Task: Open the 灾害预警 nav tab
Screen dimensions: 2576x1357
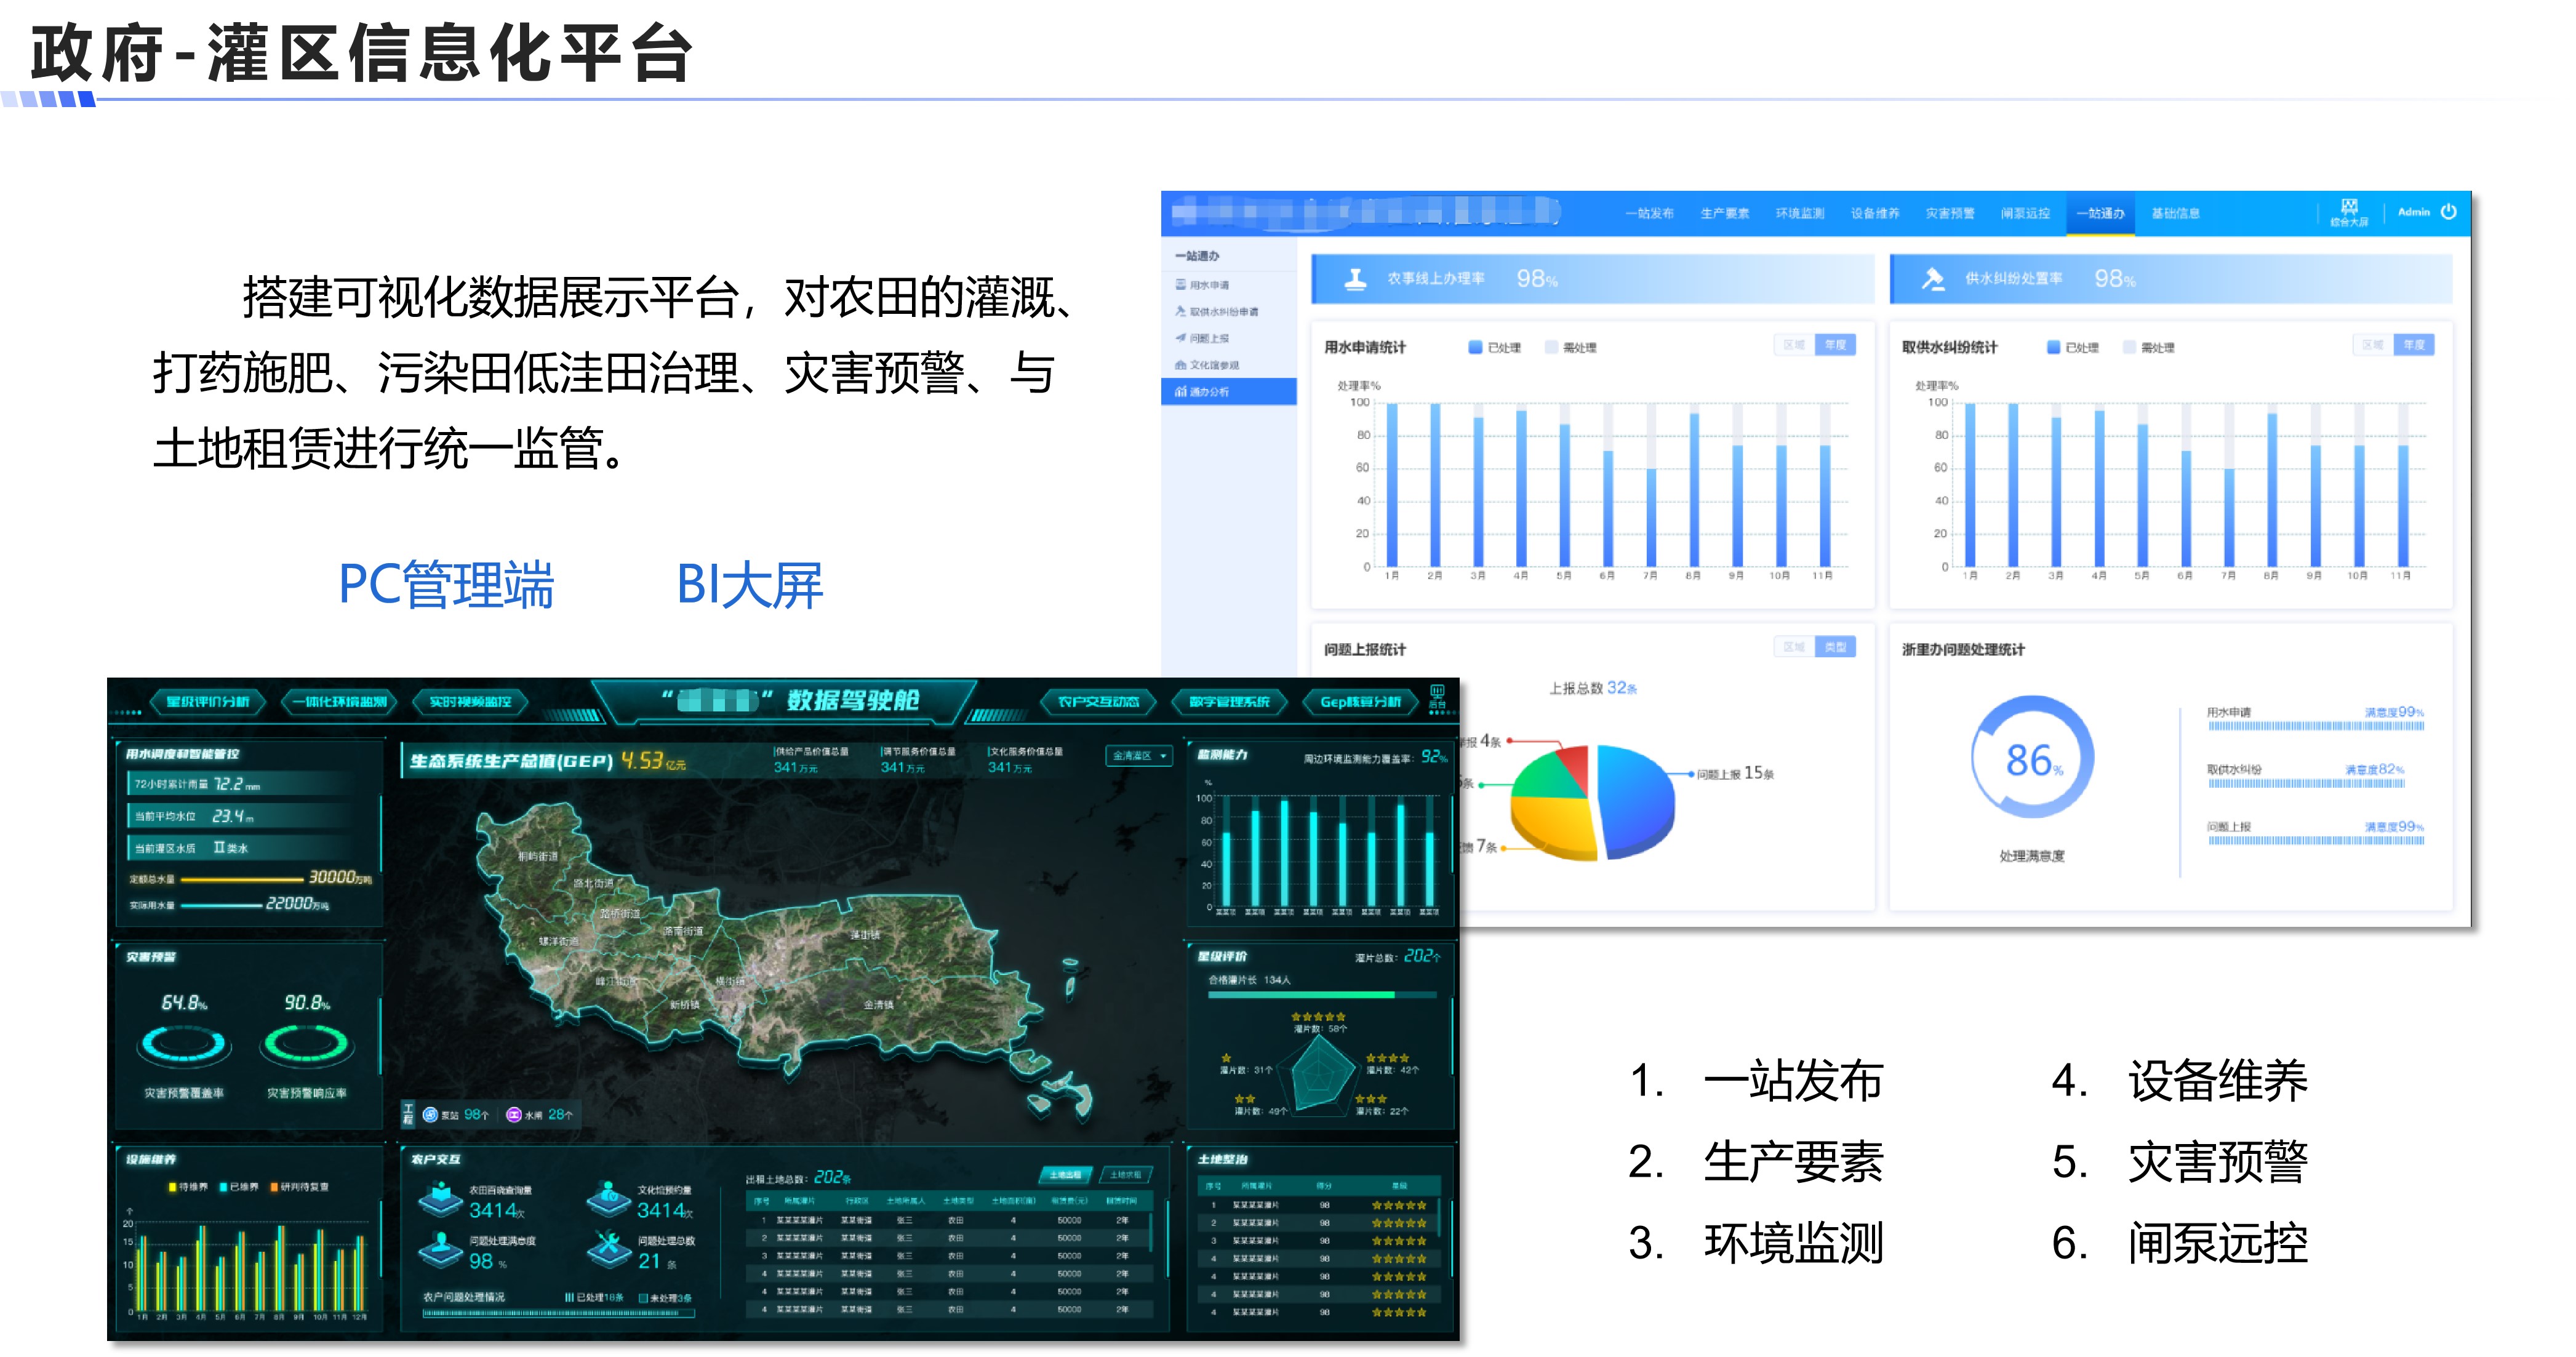Action: (1950, 213)
